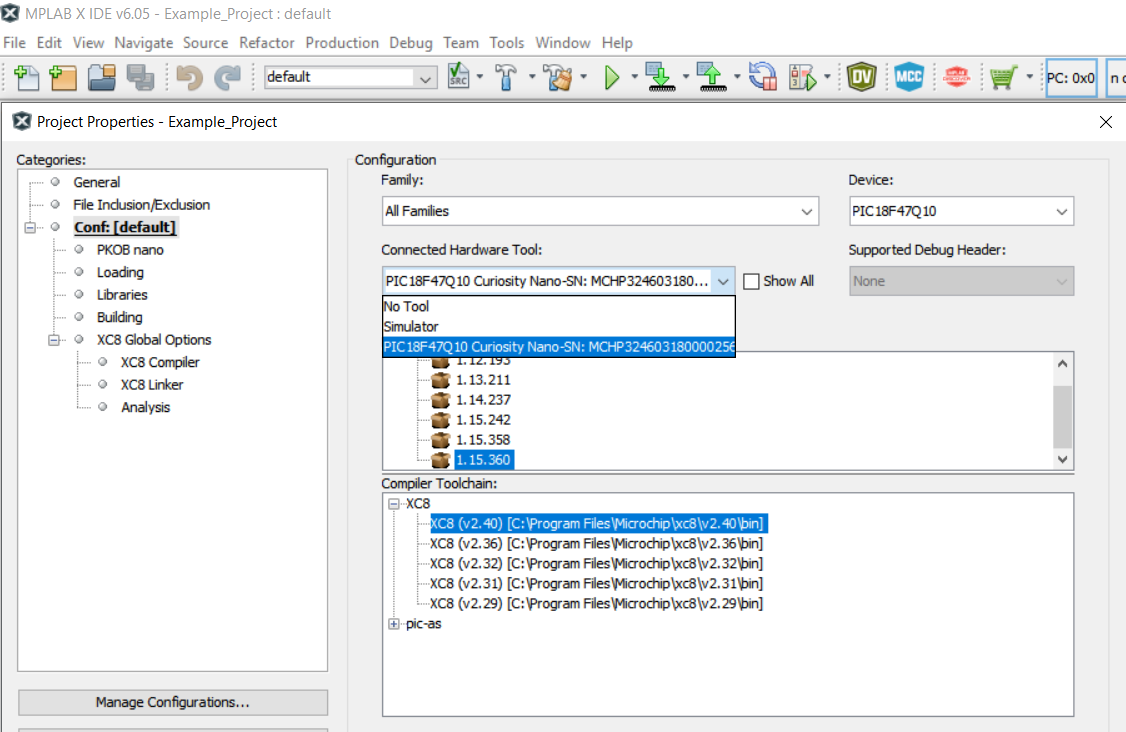The width and height of the screenshot is (1126, 732).
Task: Select the Building category
Action: pos(119,317)
